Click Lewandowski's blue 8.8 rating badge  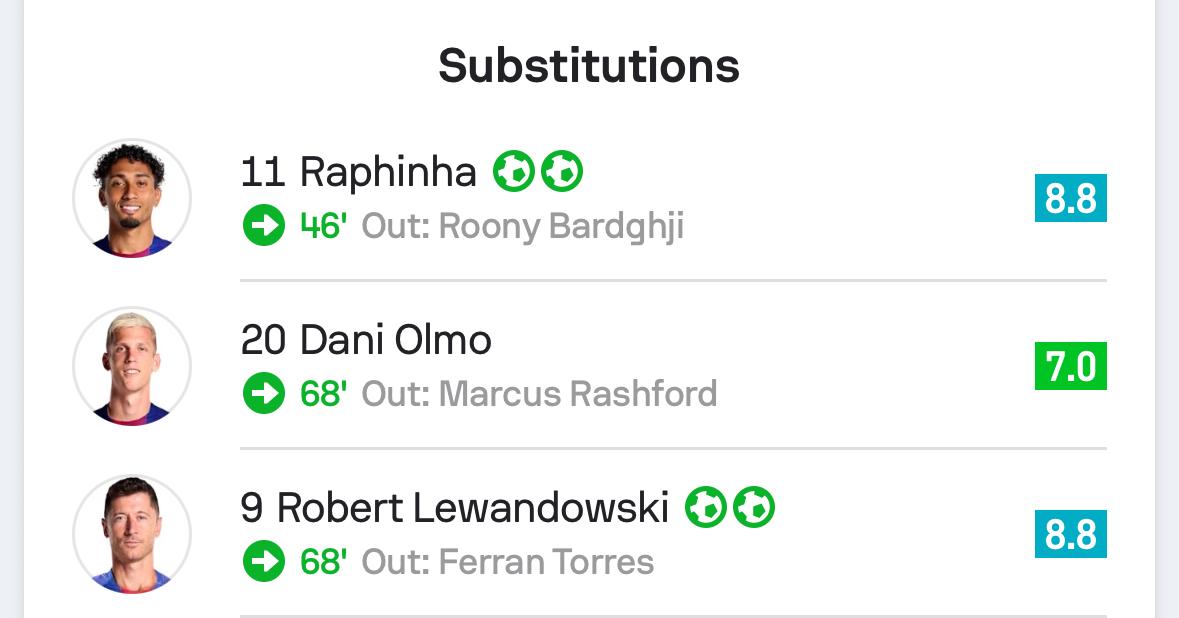point(1070,534)
